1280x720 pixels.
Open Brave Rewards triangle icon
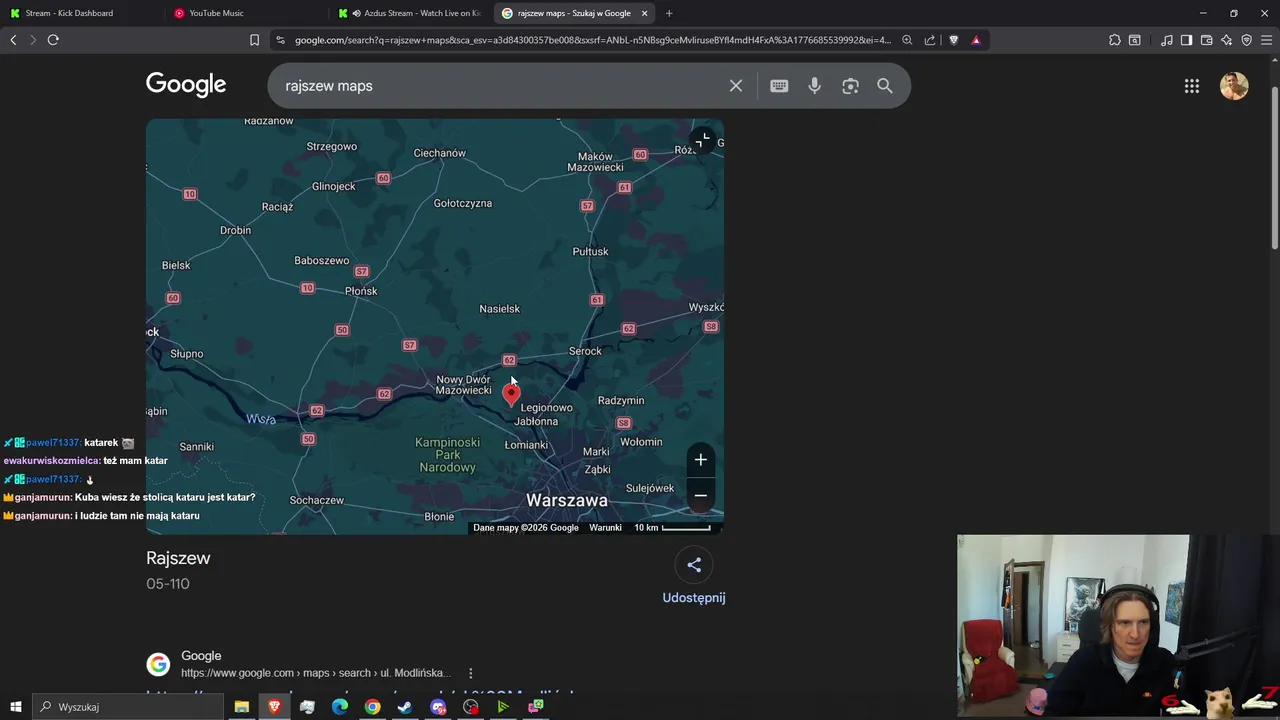click(976, 40)
